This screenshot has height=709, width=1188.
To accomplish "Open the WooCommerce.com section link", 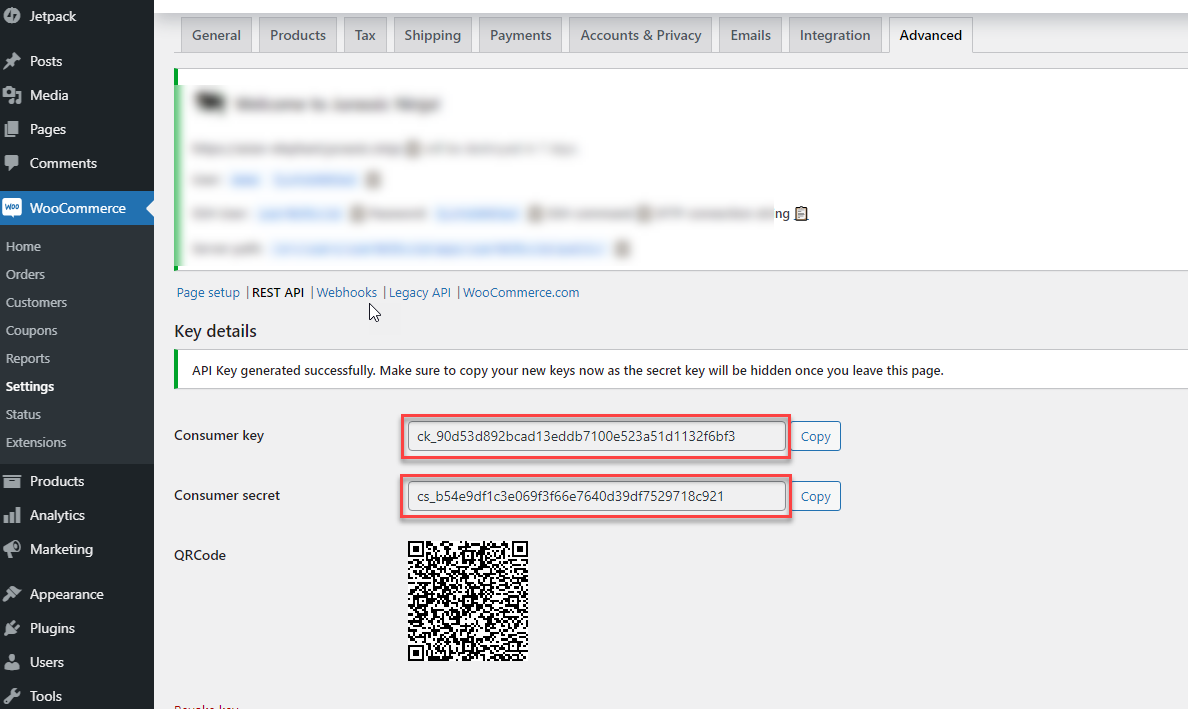I will (x=521, y=292).
